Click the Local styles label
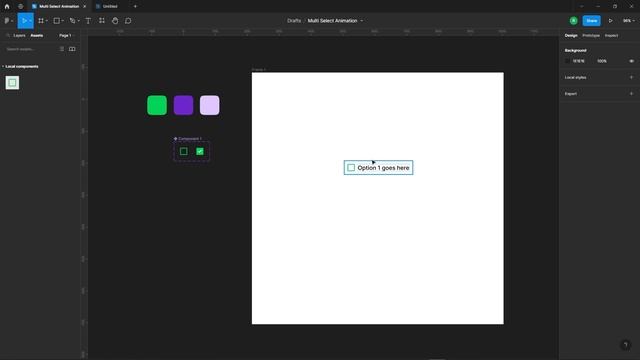This screenshot has height=360, width=640. pos(576,77)
